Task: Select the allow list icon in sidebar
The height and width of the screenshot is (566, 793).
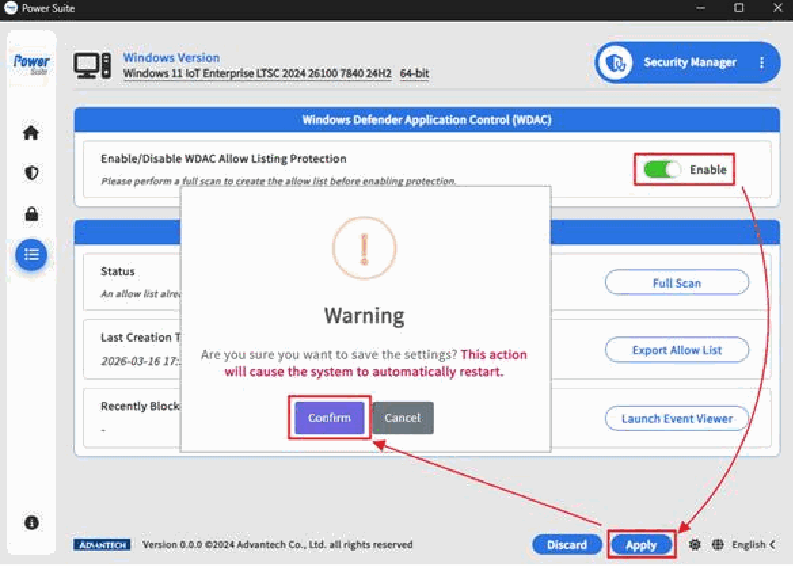Action: (31, 254)
